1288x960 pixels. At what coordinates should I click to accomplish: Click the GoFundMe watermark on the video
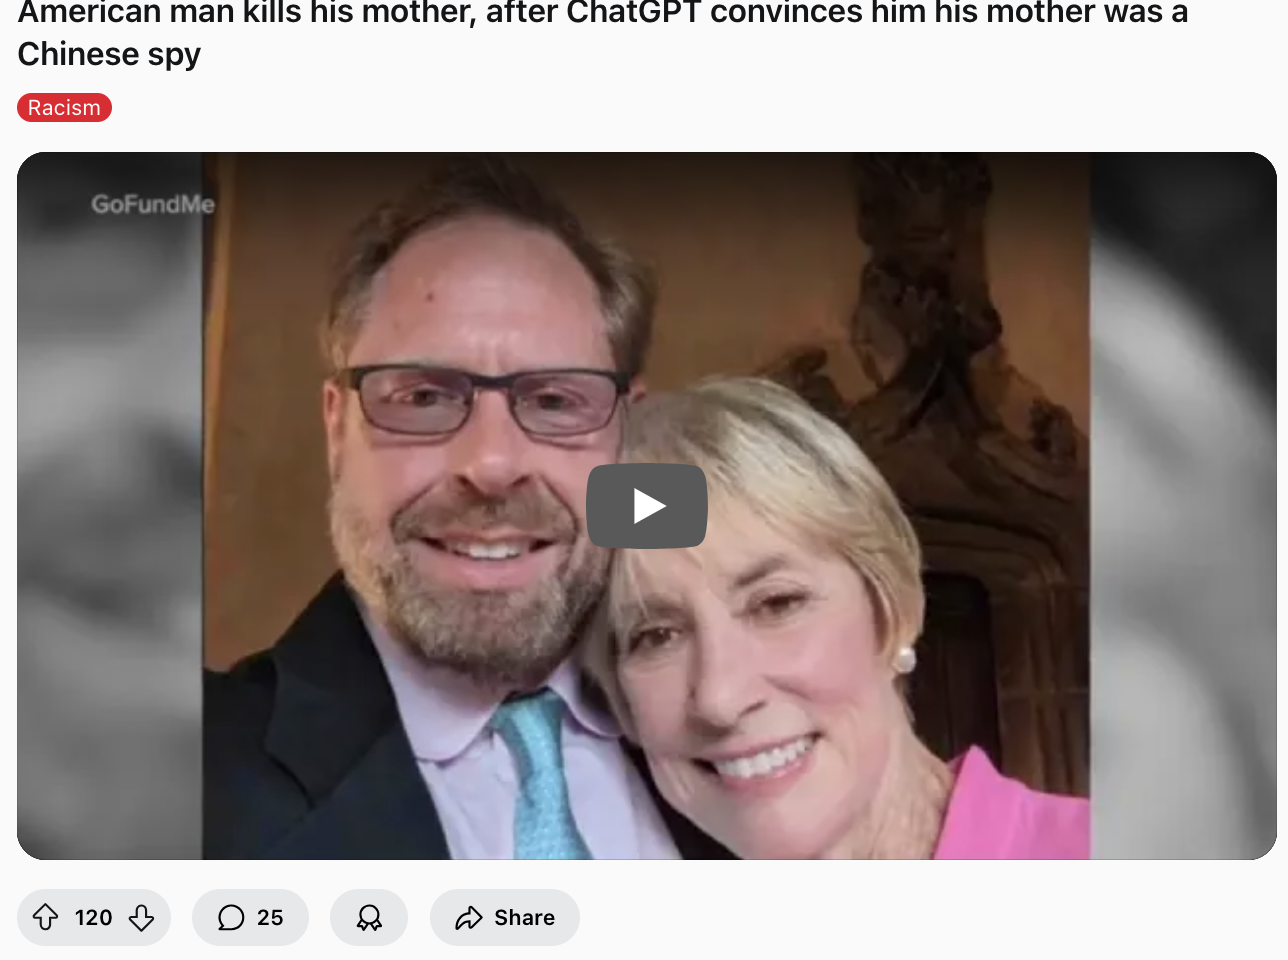point(153,204)
